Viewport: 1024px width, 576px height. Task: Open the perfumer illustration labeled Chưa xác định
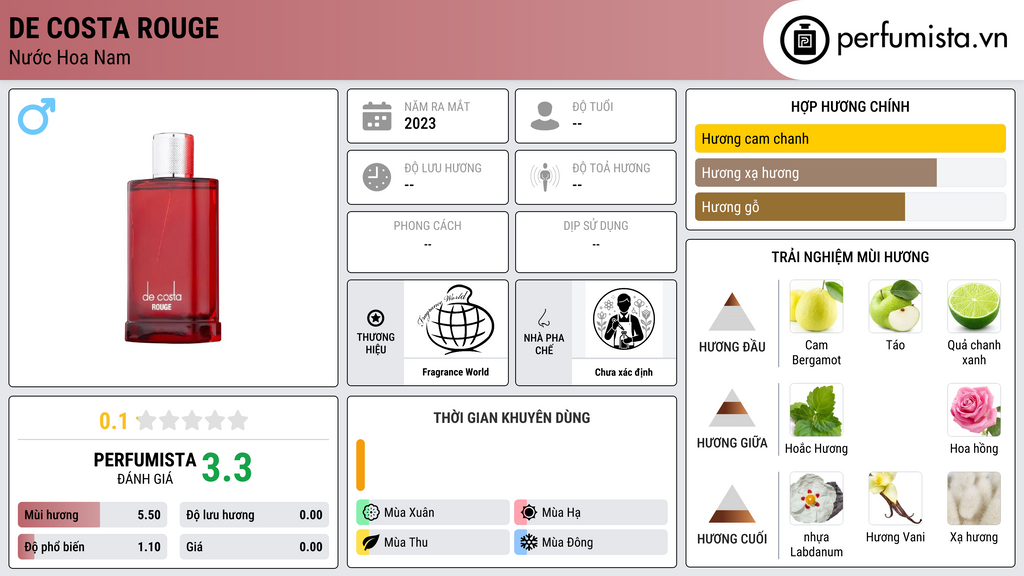pyautogui.click(x=624, y=319)
